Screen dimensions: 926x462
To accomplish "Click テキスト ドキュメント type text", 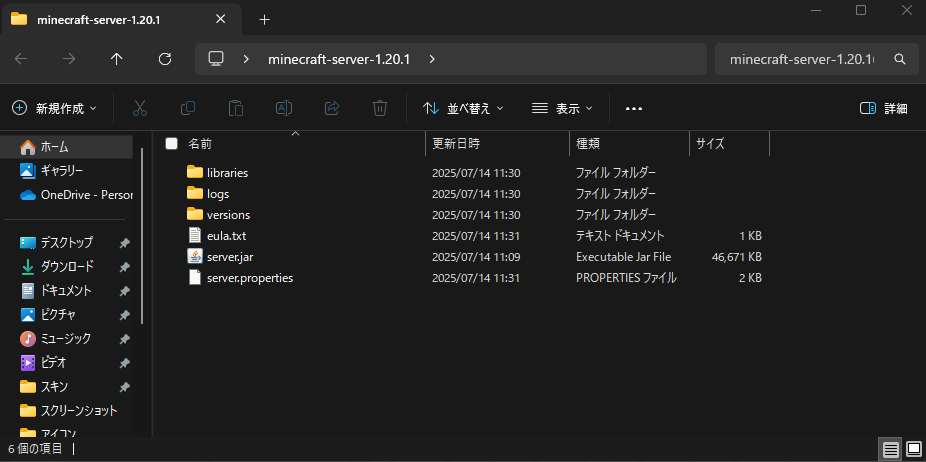I will coord(620,236).
